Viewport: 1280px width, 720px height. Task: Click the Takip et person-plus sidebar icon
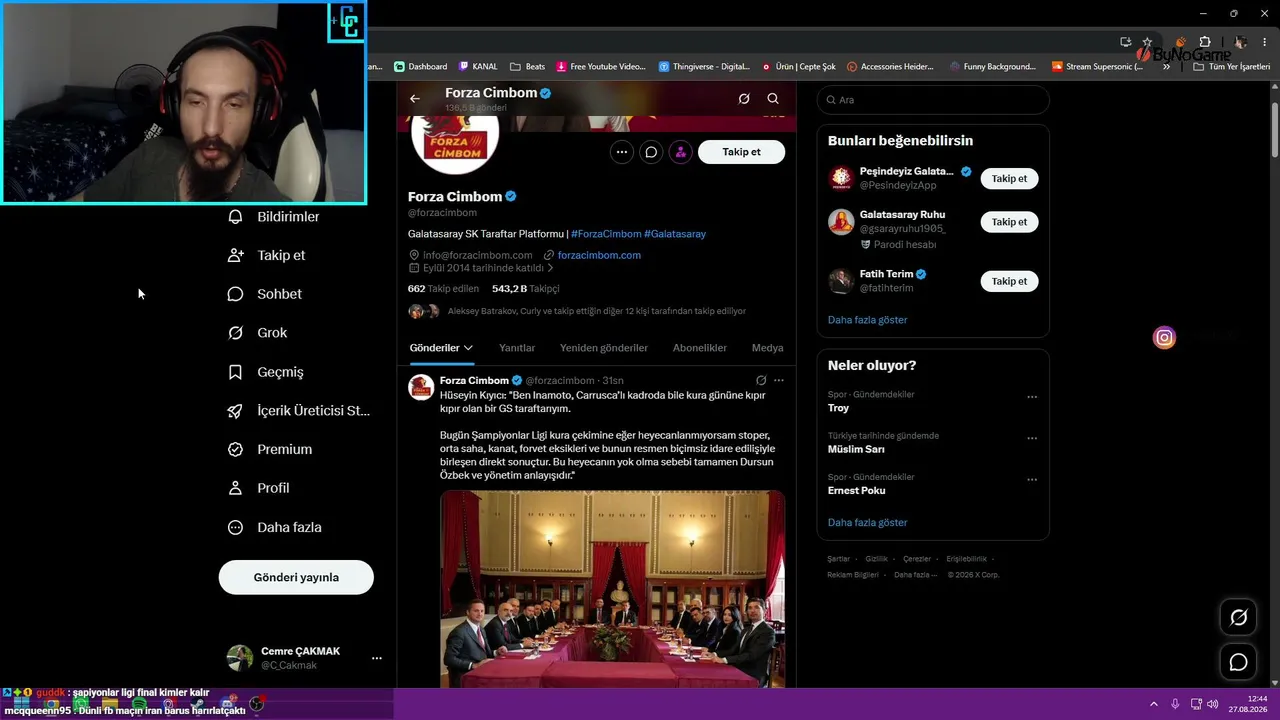pyautogui.click(x=235, y=255)
